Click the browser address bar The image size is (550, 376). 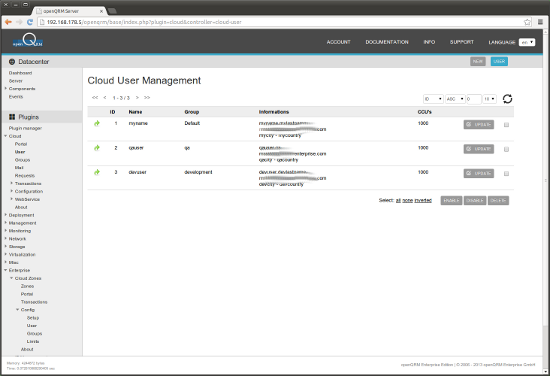281,22
